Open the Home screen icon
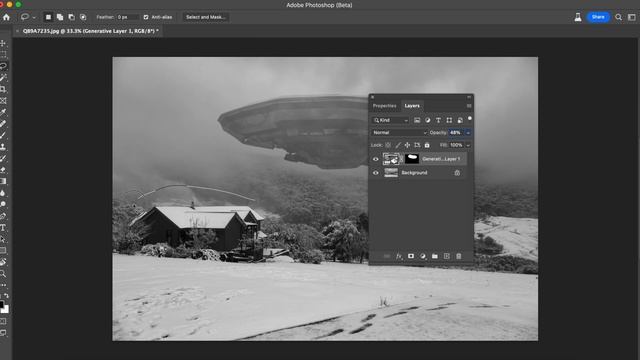 tap(6, 17)
